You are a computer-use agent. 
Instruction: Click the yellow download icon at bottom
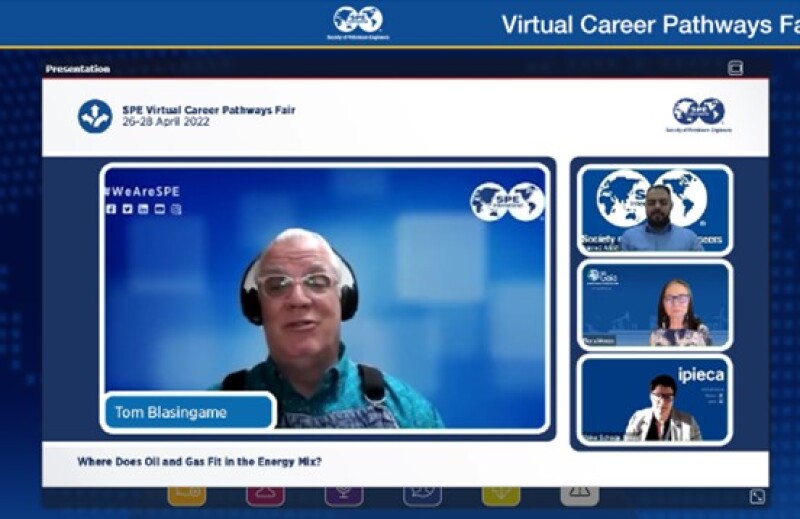point(501,493)
